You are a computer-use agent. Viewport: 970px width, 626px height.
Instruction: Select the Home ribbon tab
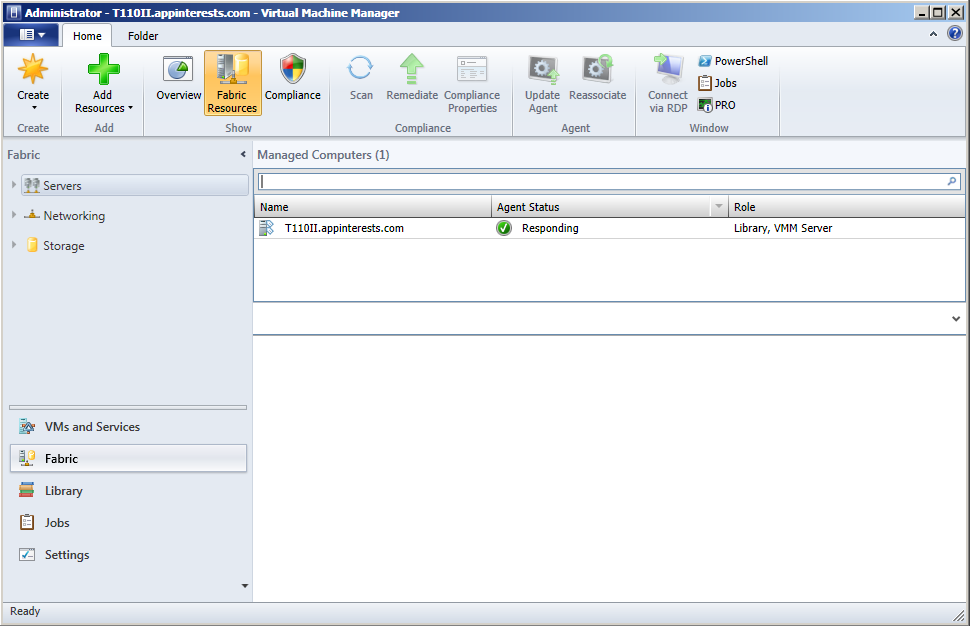point(87,36)
